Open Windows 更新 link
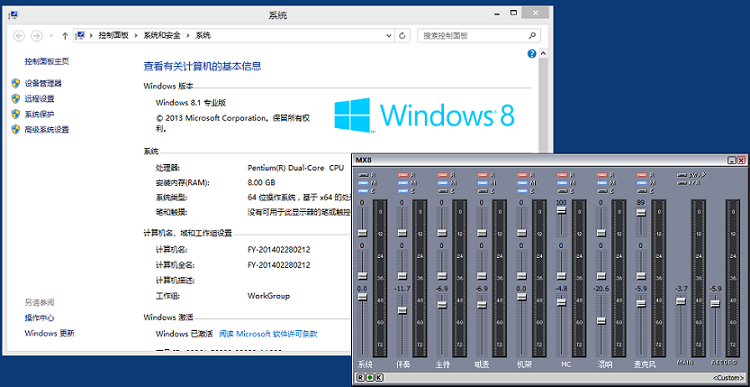The height and width of the screenshot is (387, 750). [x=50, y=333]
